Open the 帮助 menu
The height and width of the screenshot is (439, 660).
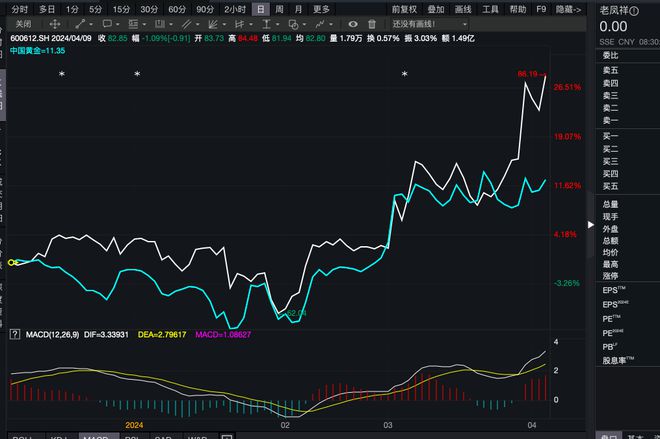pyautogui.click(x=517, y=8)
